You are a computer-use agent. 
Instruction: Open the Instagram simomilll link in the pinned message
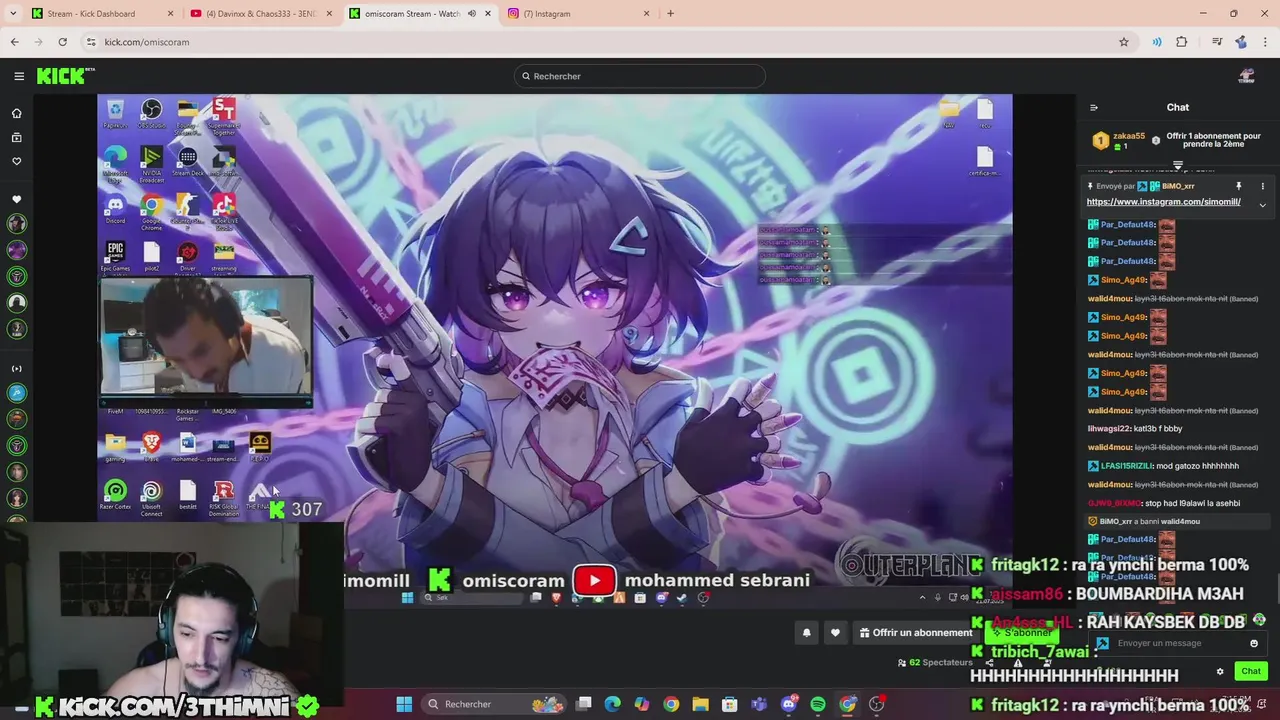coord(1163,202)
